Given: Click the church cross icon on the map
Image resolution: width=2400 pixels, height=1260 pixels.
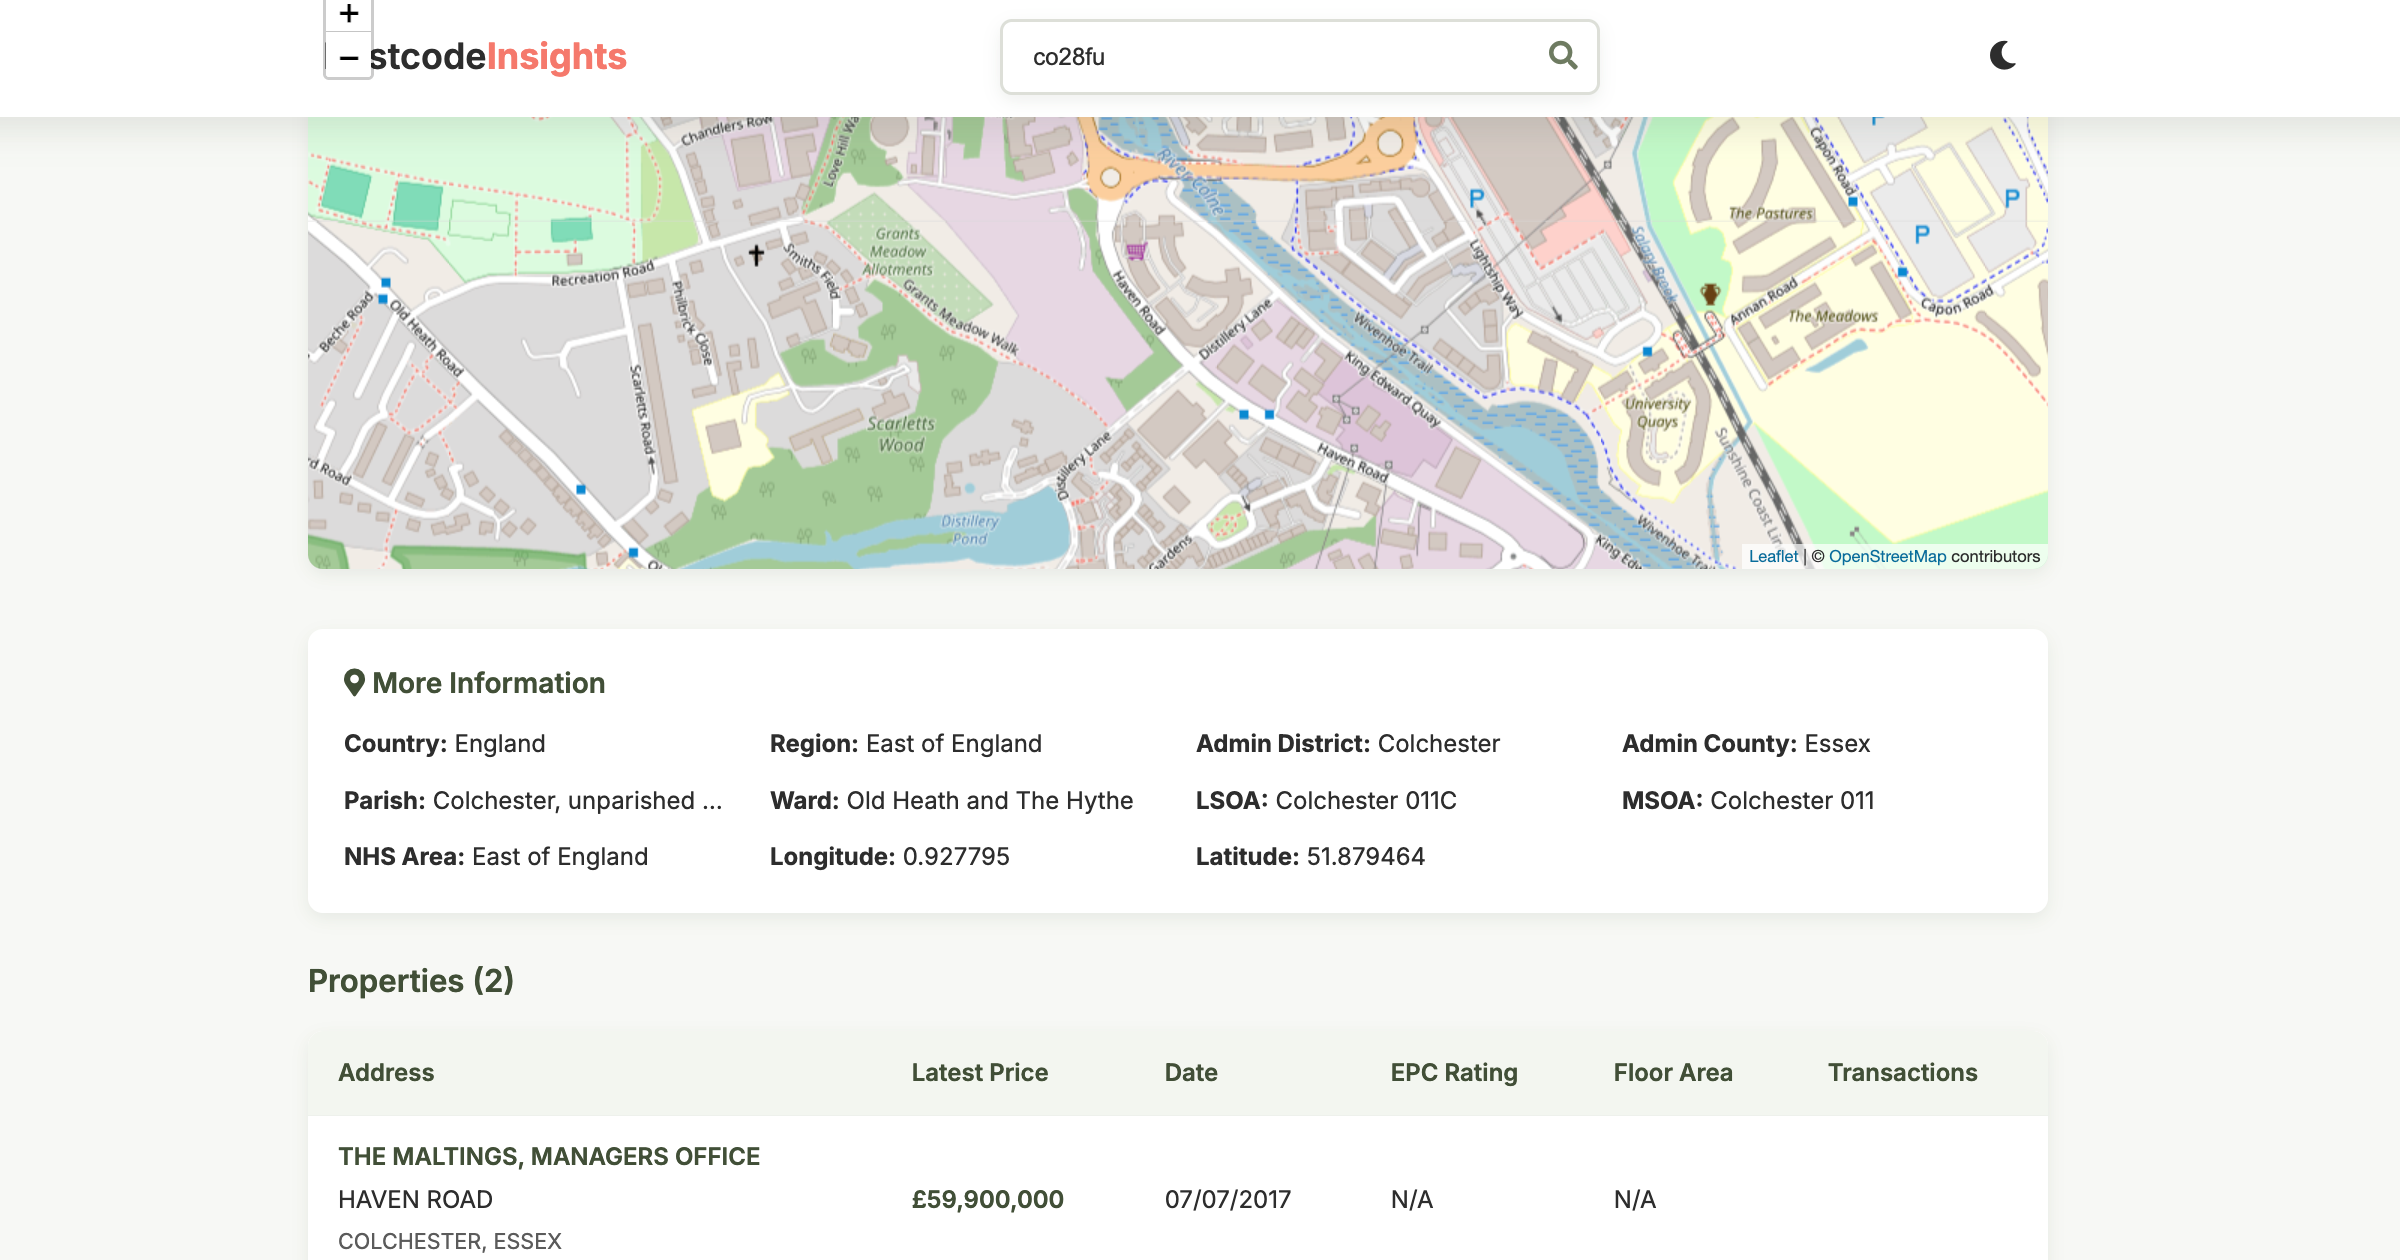Looking at the screenshot, I should (756, 256).
